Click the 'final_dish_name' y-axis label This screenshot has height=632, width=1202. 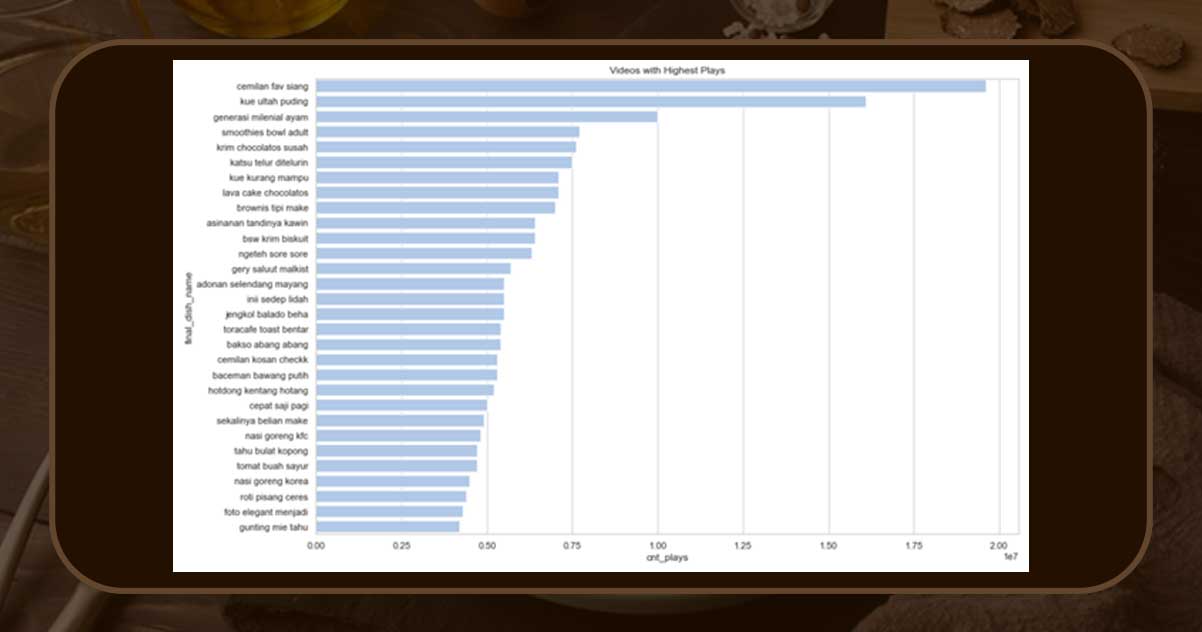click(187, 307)
